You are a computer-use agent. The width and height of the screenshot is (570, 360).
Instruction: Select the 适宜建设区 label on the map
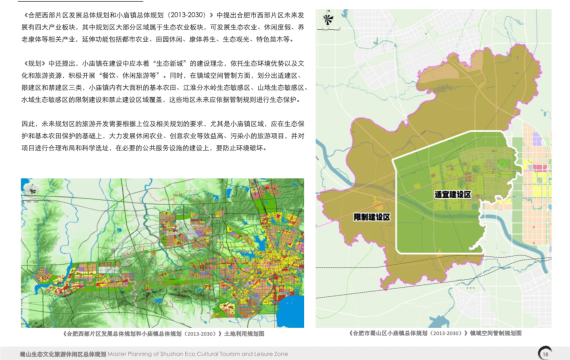click(x=453, y=195)
